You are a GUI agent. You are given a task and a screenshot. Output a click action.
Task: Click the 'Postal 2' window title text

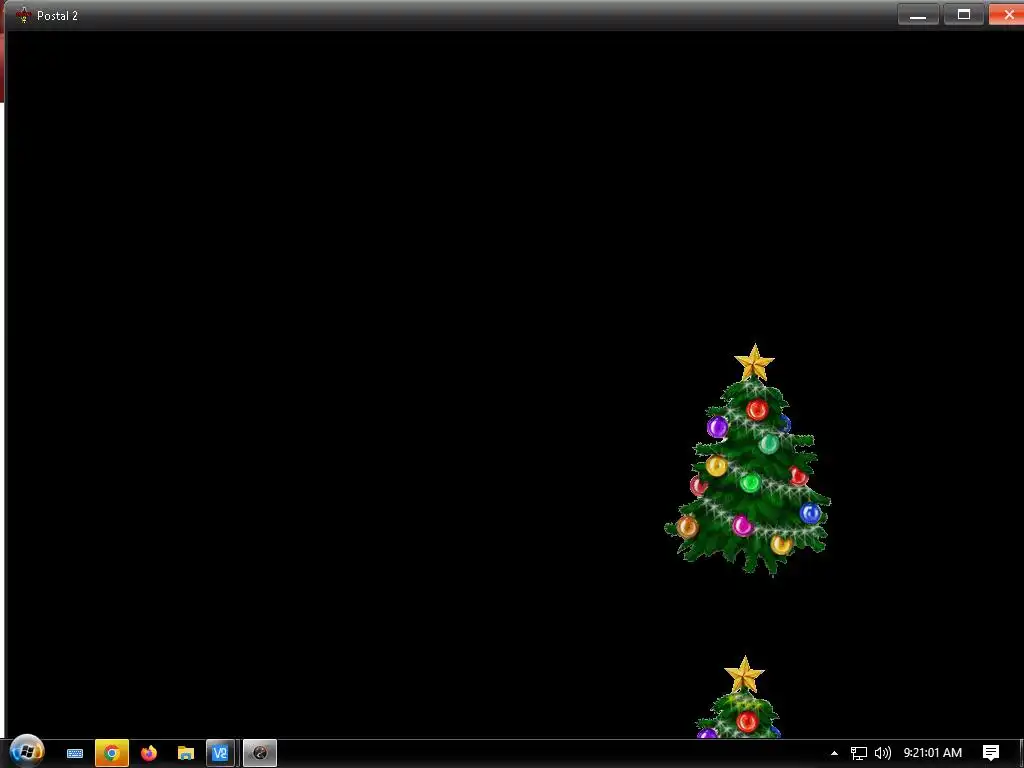pyautogui.click(x=57, y=16)
